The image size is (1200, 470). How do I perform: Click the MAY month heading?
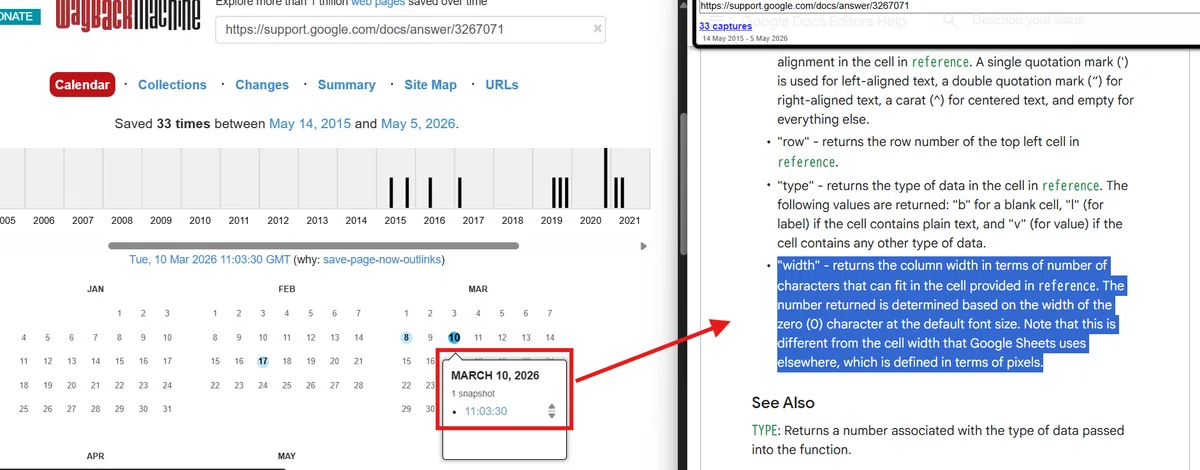click(287, 456)
